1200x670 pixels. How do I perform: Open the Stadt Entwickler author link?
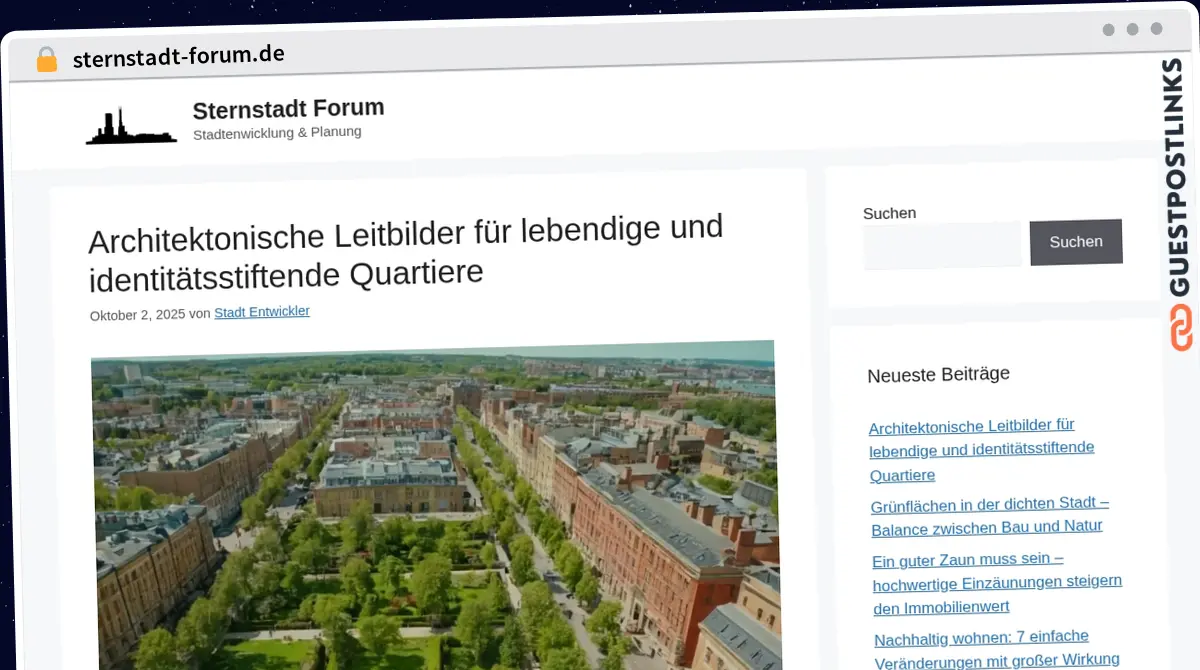tap(262, 312)
